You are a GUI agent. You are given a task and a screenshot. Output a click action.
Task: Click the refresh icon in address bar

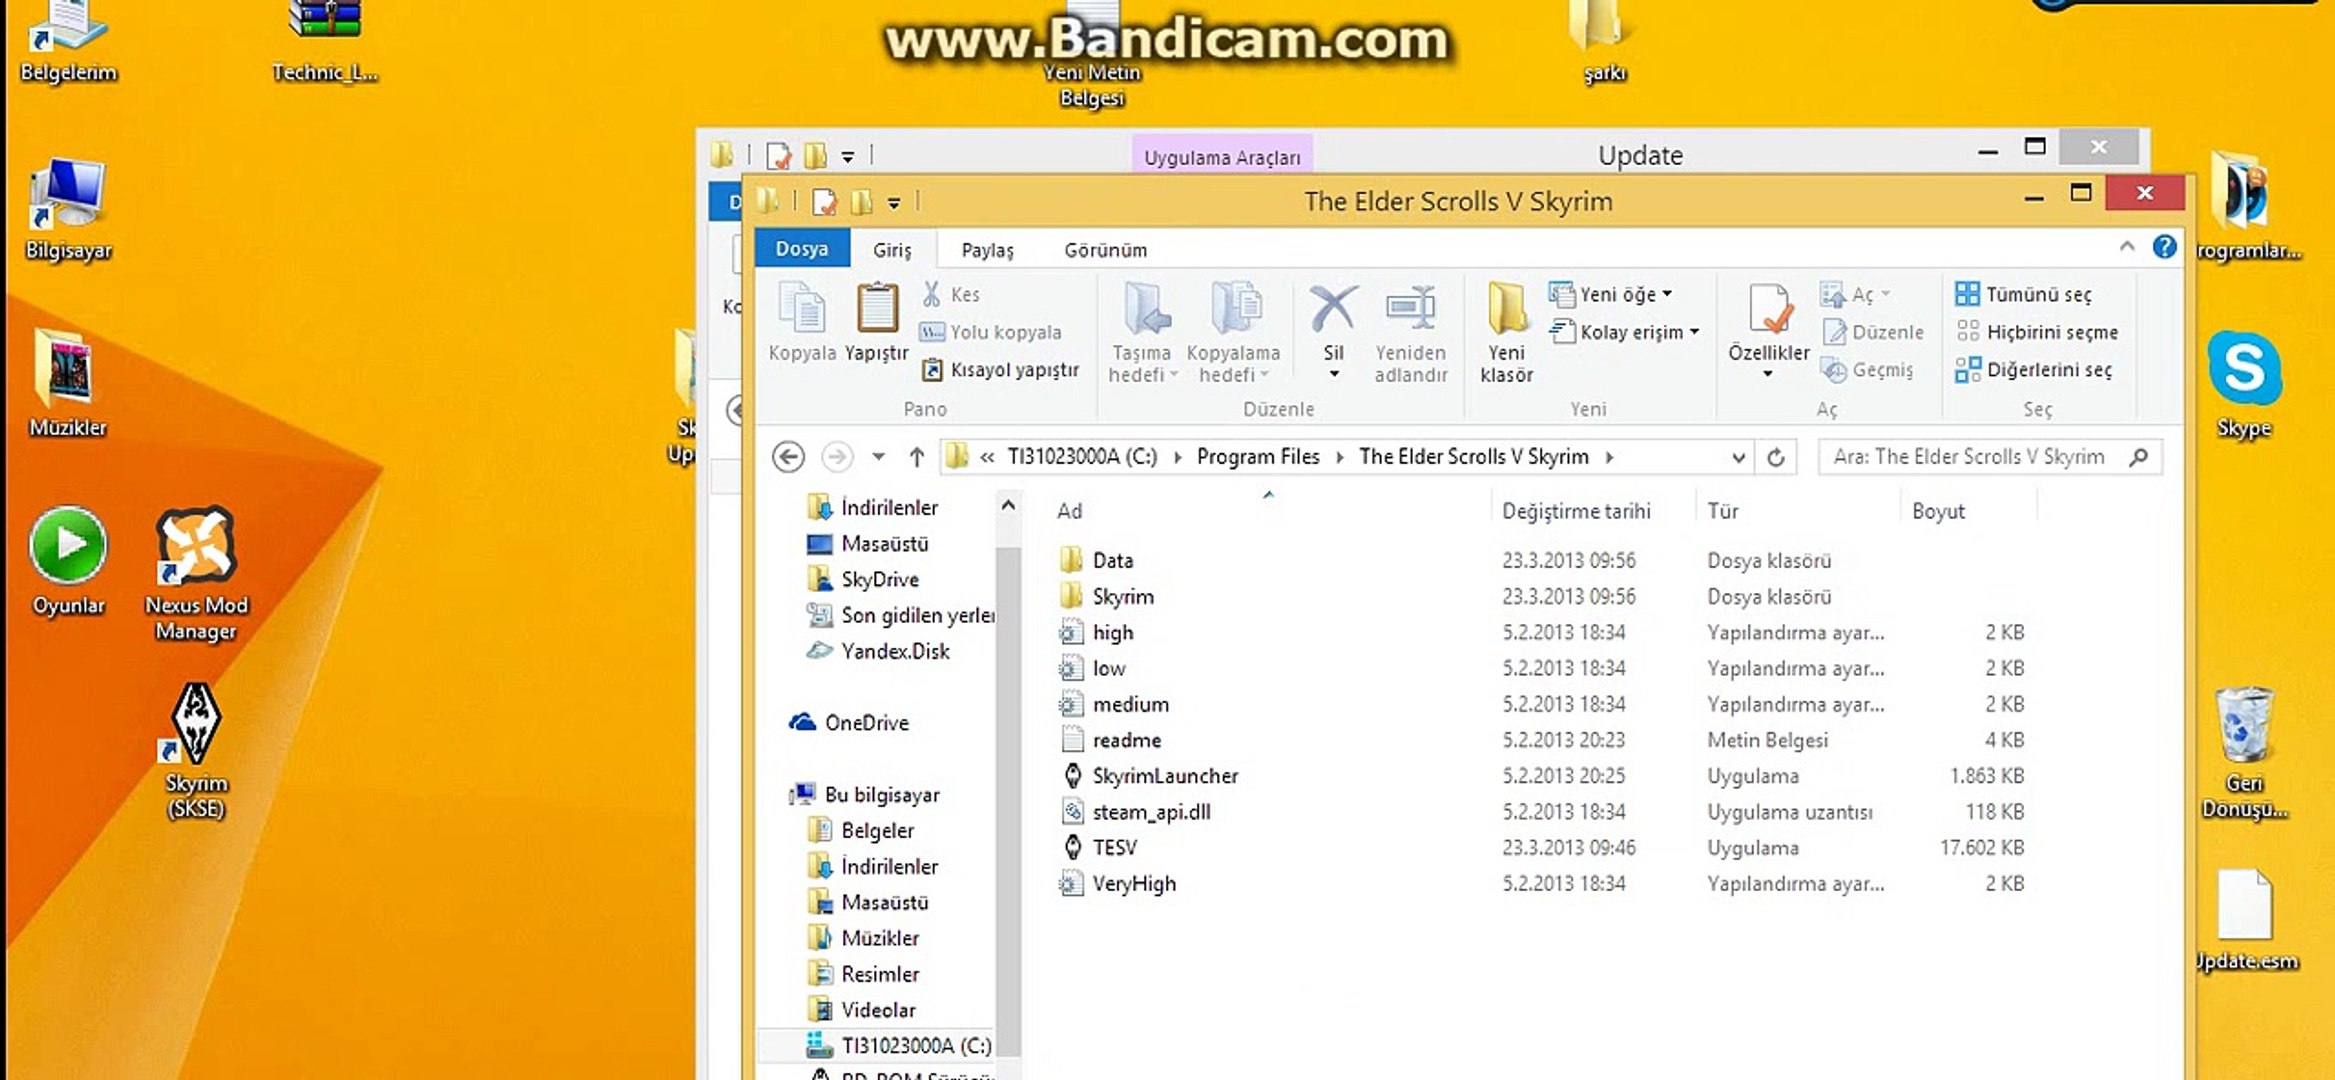[x=1776, y=457]
